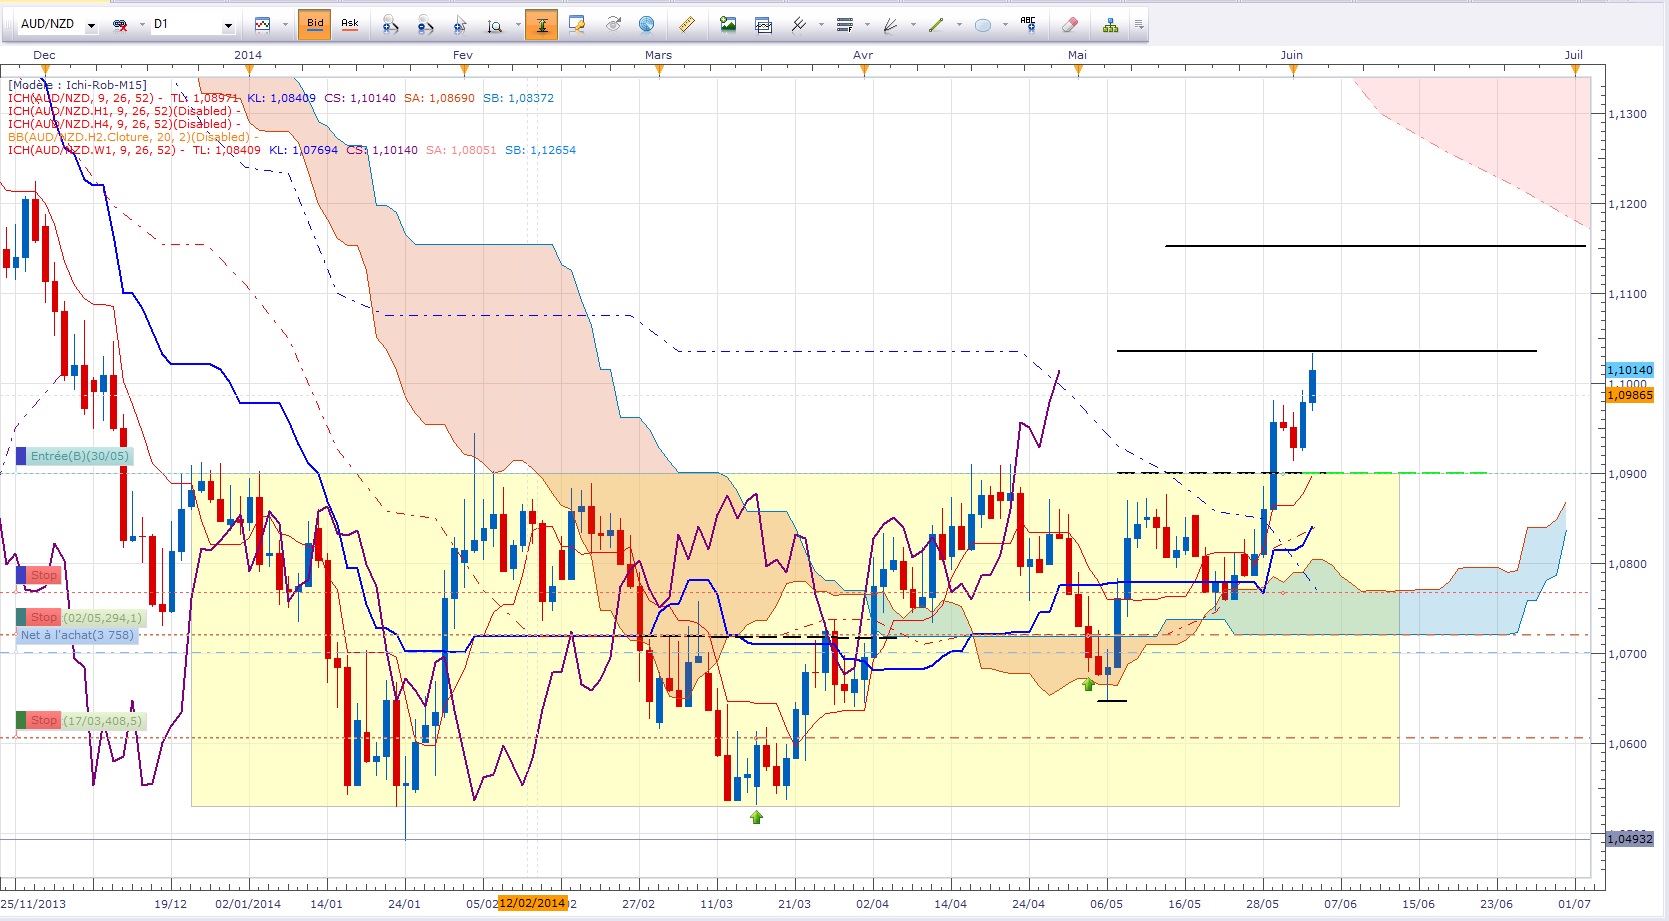Open the green hierarchy tree icon
The image size is (1669, 921).
pyautogui.click(x=1110, y=25)
